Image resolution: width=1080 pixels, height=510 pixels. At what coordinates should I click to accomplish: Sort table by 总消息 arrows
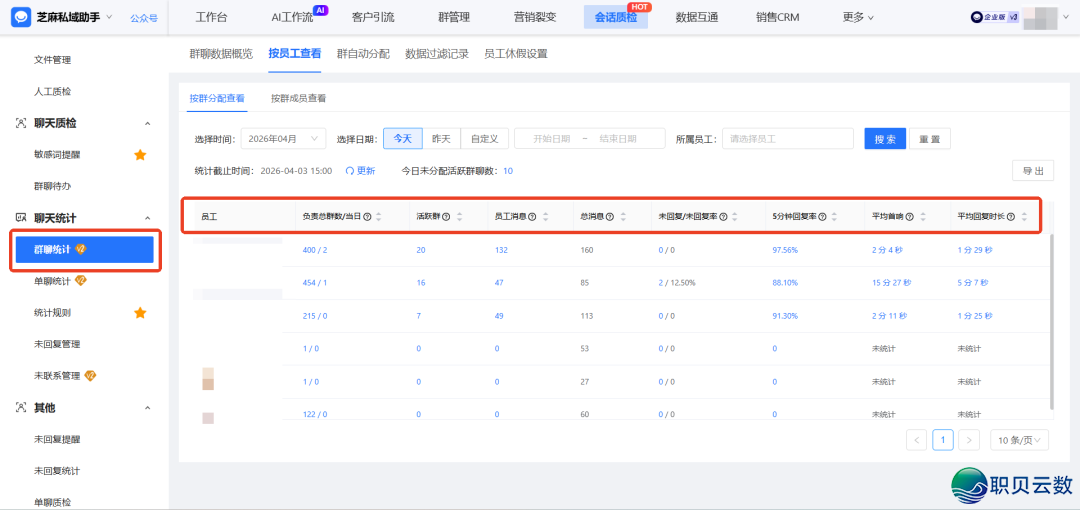point(623,216)
